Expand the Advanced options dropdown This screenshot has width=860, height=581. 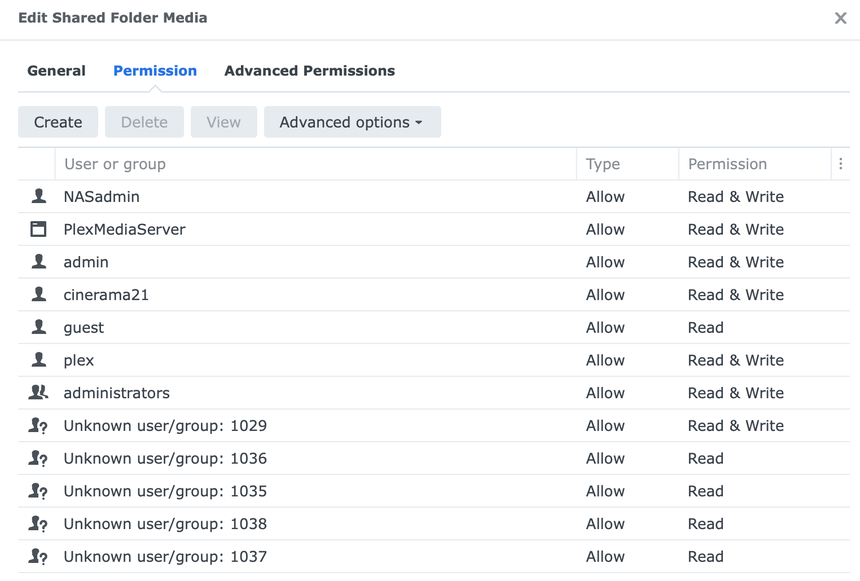point(352,122)
